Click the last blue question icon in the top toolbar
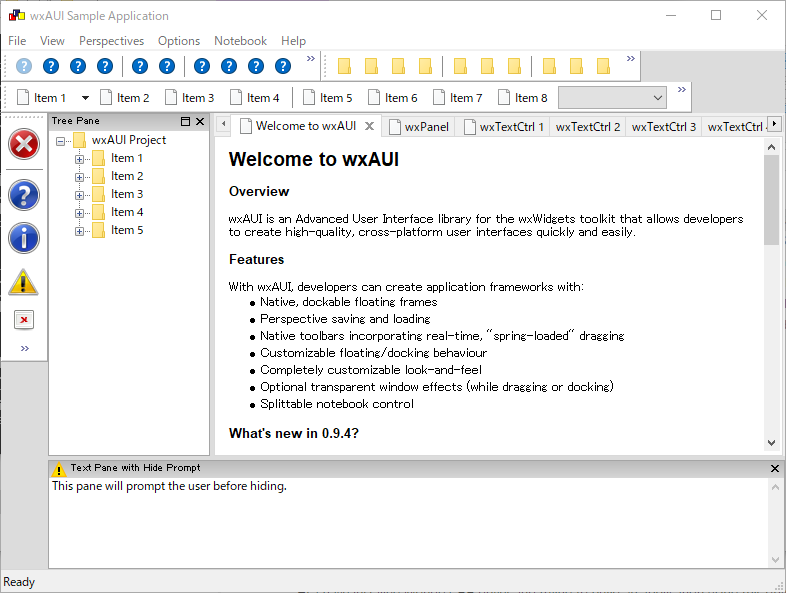Screen dimensions: 786x593 point(283,66)
